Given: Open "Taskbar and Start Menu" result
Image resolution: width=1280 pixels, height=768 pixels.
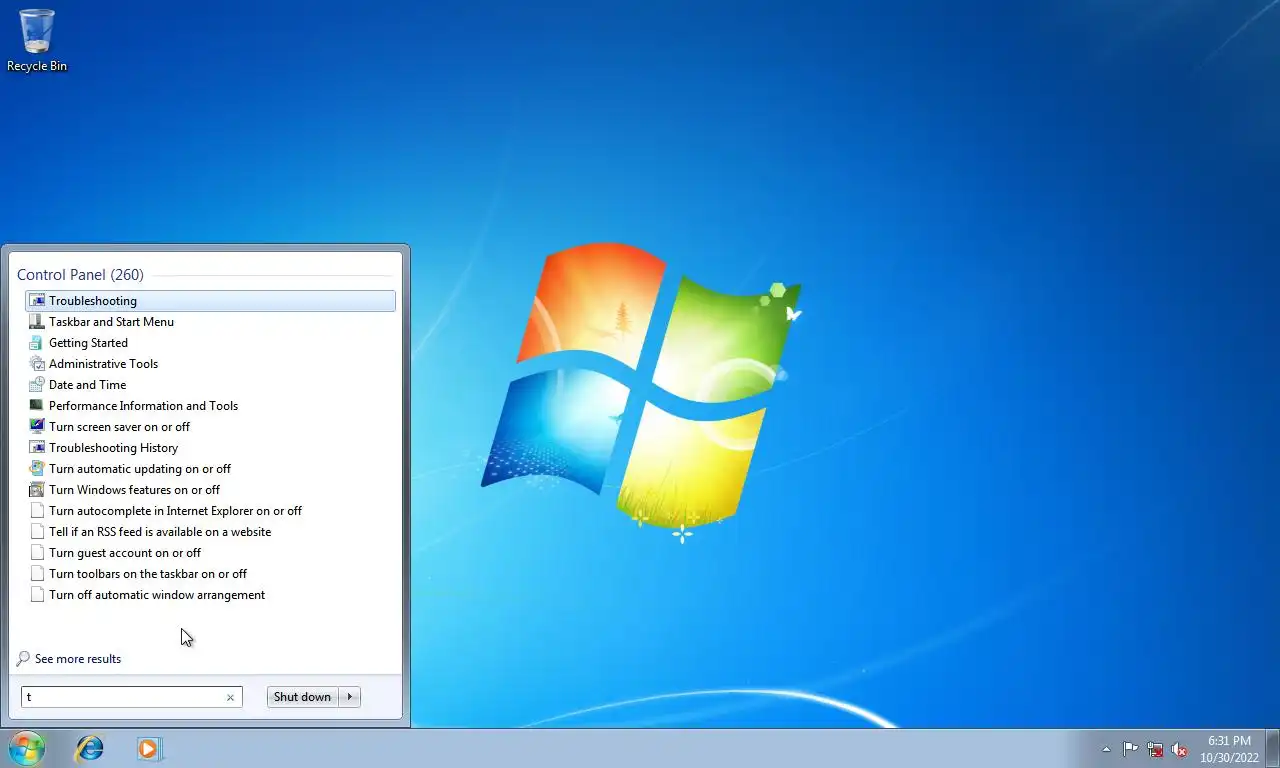Looking at the screenshot, I should tap(210, 322).
